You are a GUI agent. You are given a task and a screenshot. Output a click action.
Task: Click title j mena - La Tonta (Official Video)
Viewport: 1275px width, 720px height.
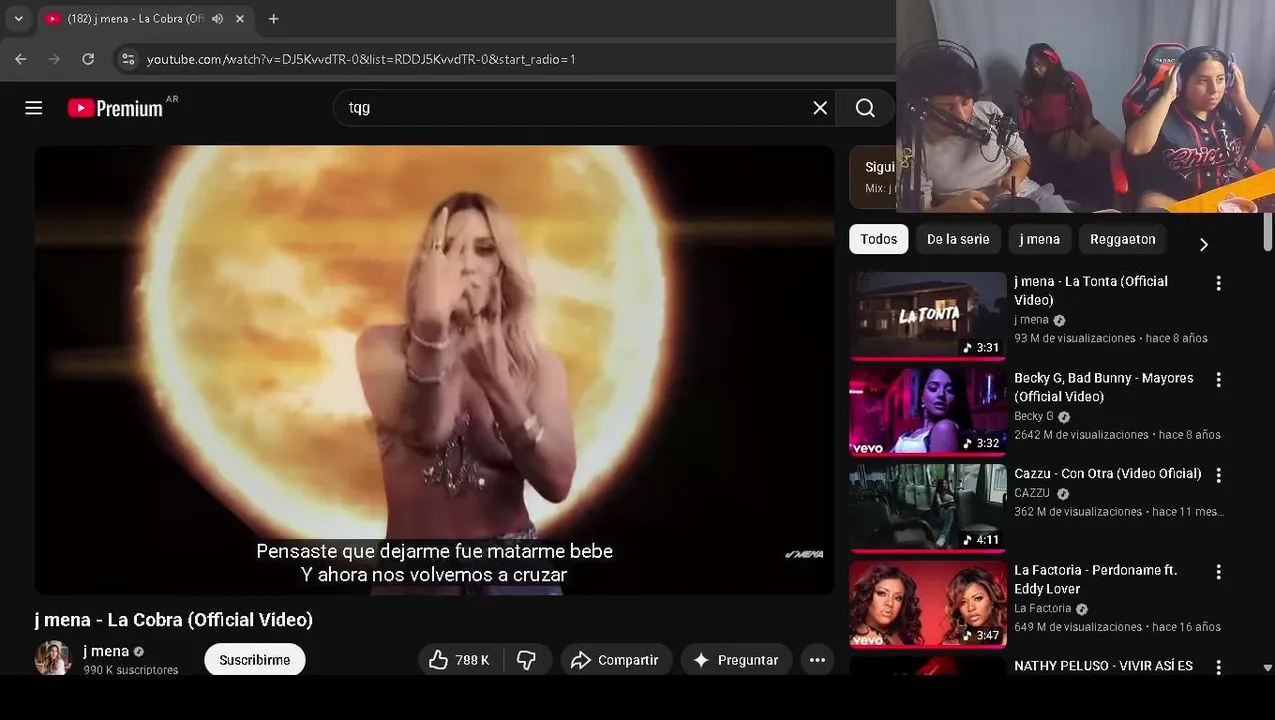coord(1091,291)
